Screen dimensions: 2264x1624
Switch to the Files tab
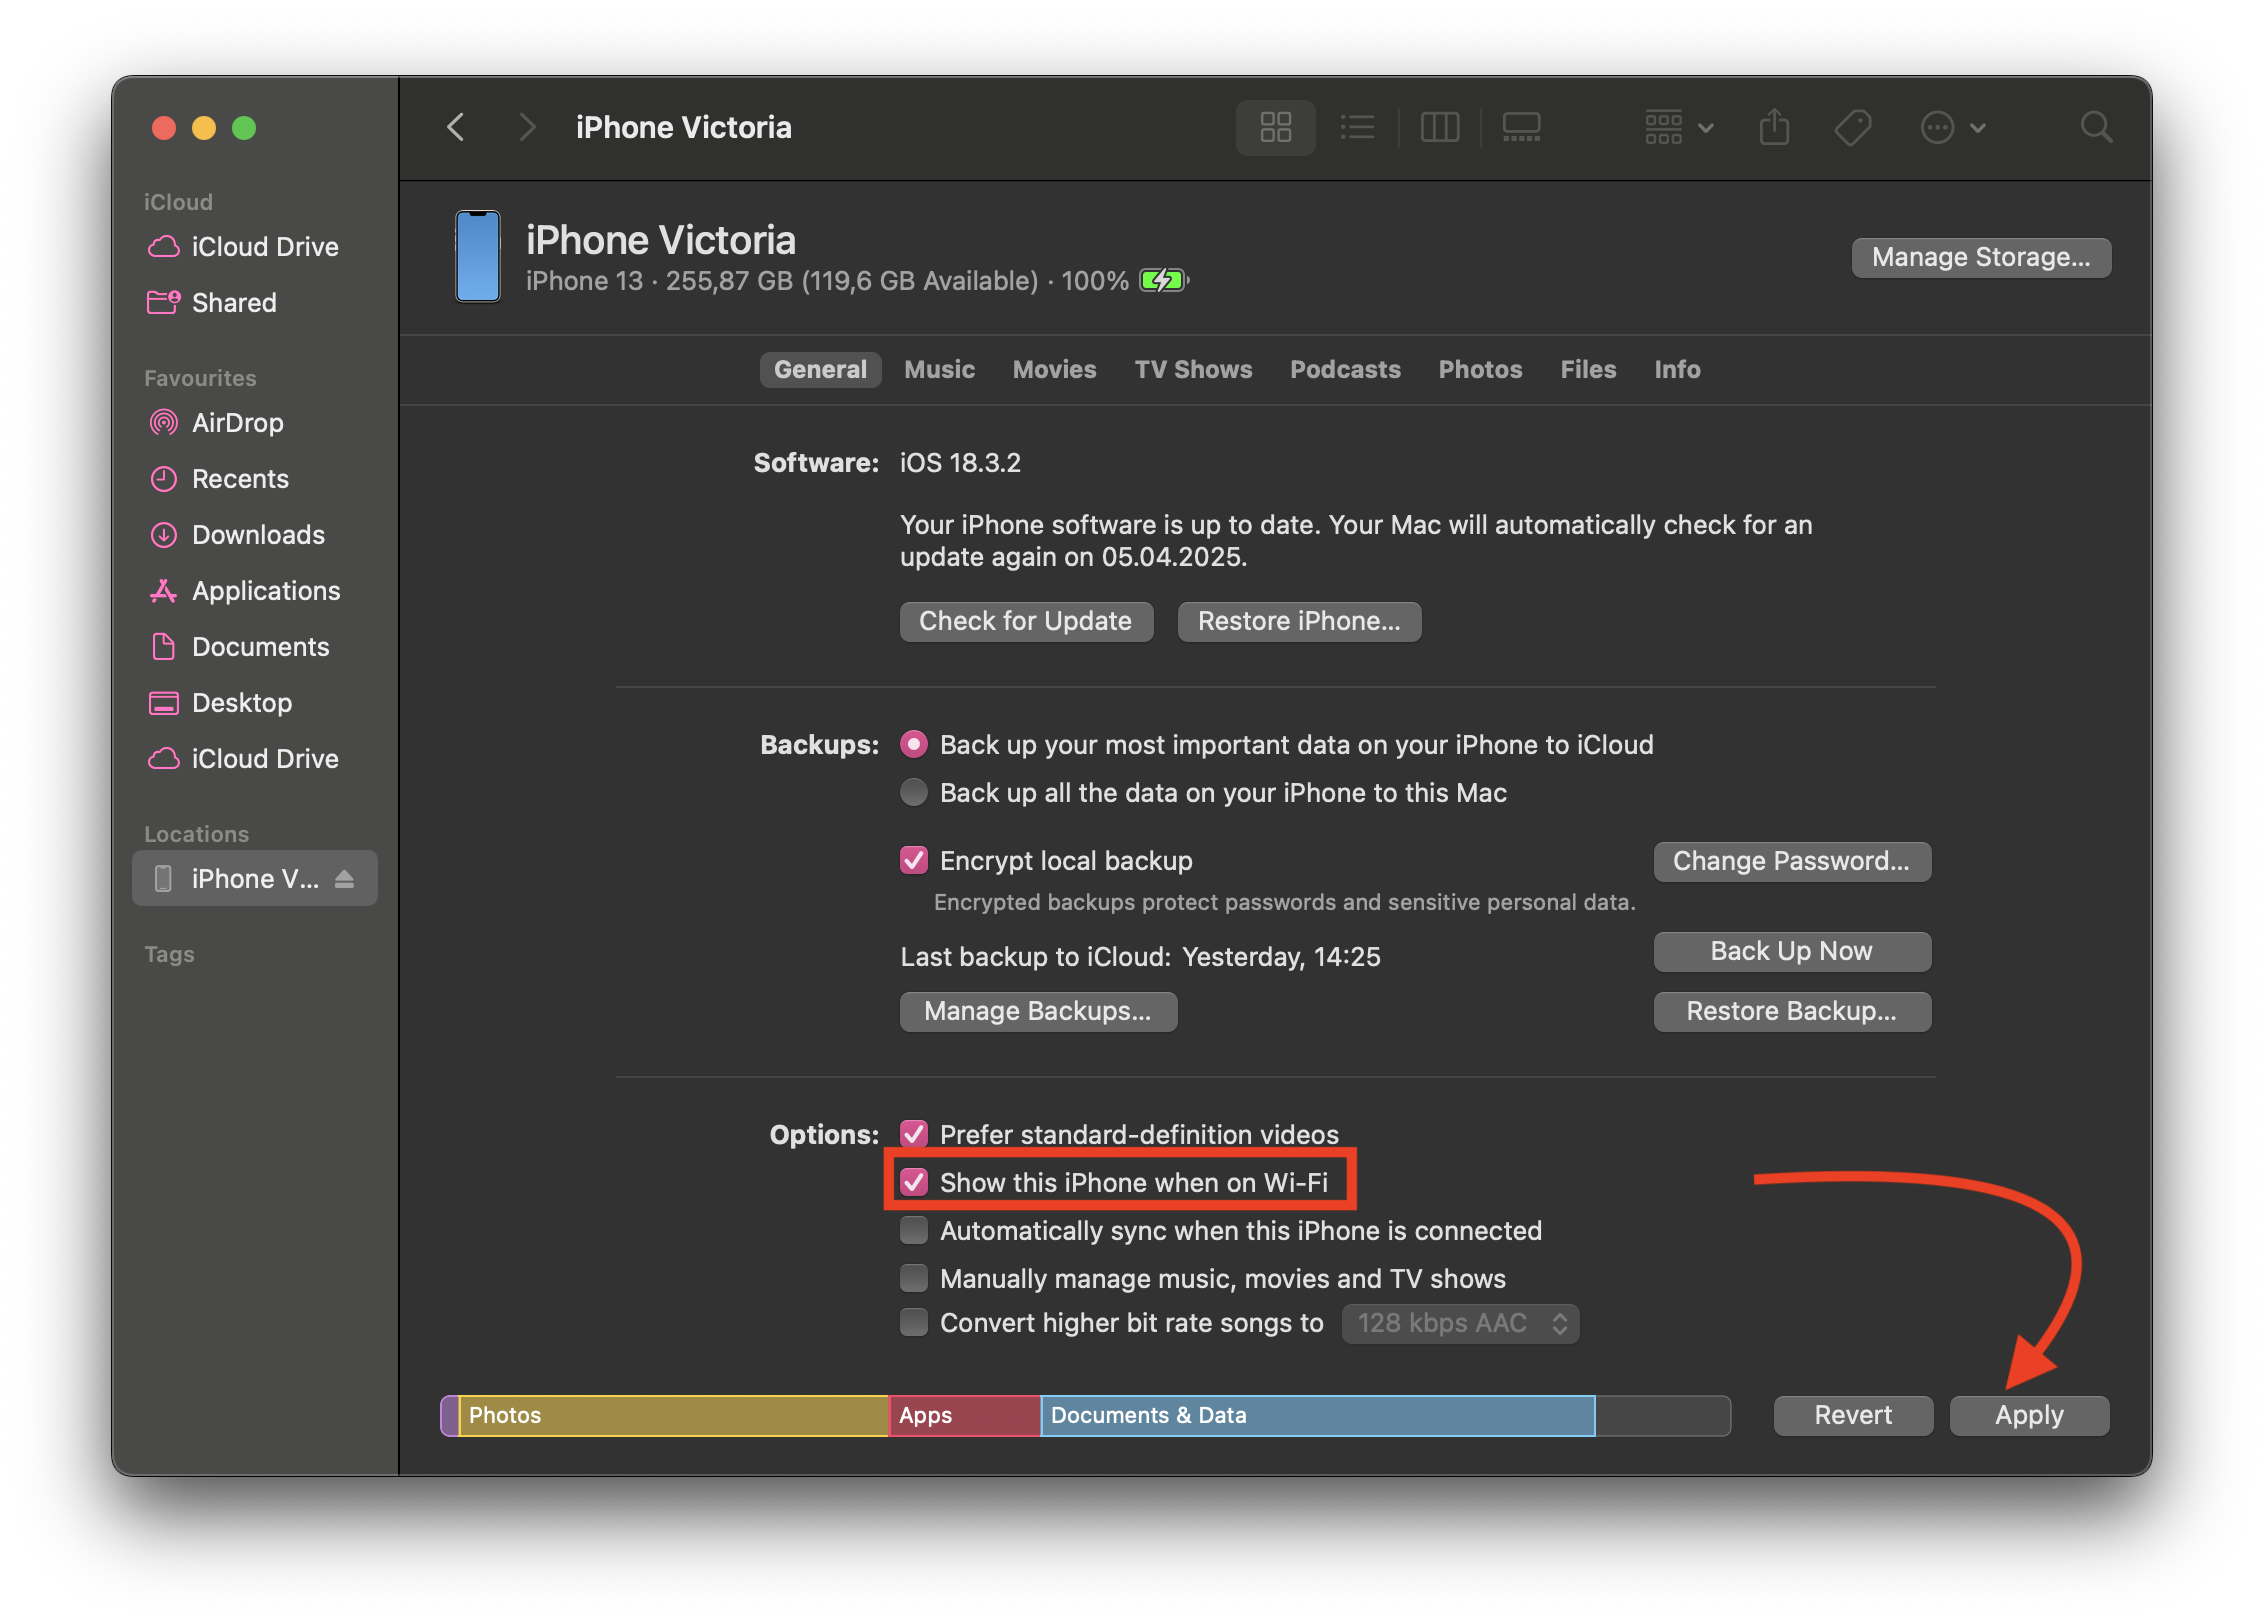[x=1588, y=370]
